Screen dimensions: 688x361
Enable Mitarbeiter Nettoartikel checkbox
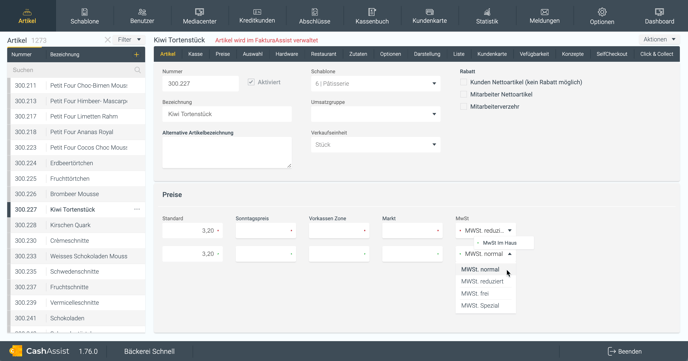[463, 94]
